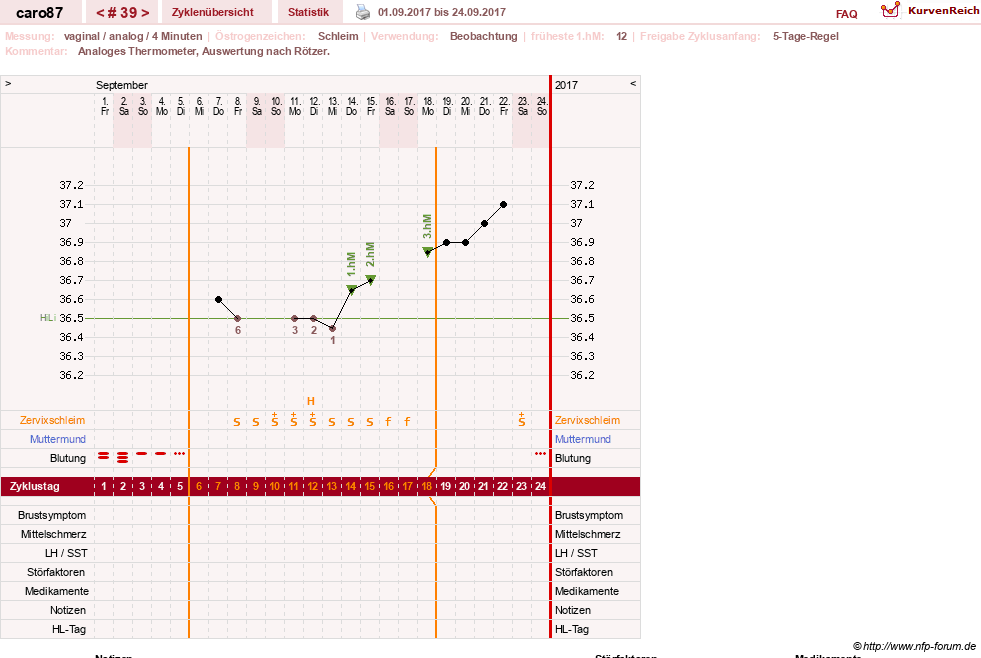Click the left Blutung row label
This screenshot has width=981, height=658.
pos(68,458)
